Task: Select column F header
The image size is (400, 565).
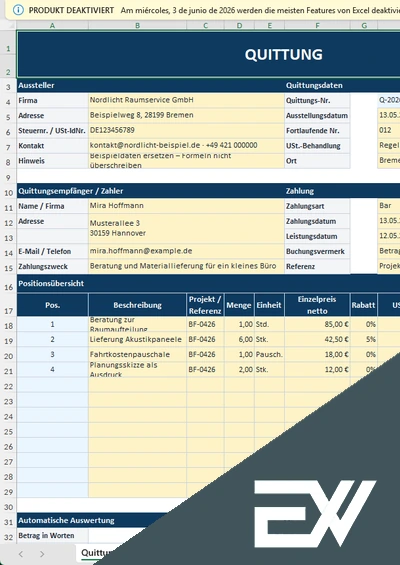Action: point(317,25)
